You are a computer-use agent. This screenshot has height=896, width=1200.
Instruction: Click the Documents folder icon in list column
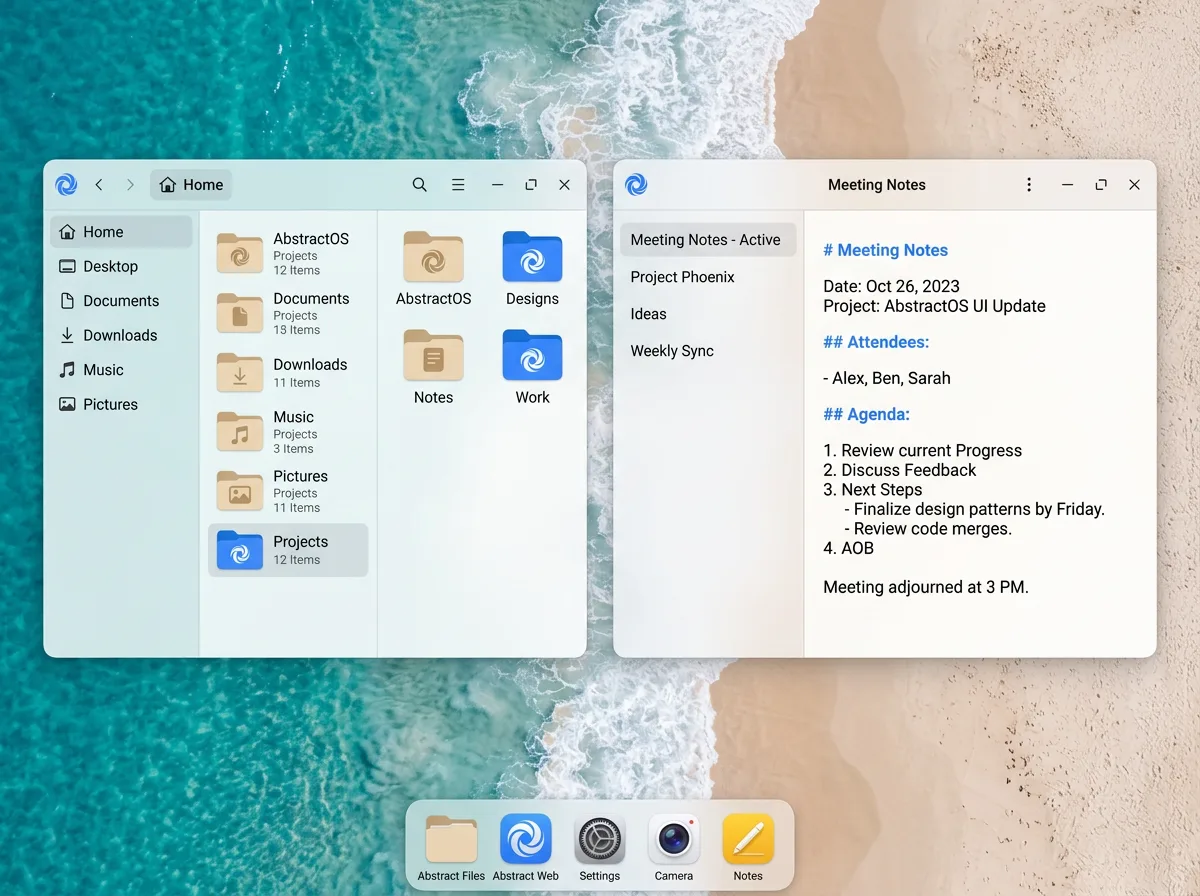point(240,313)
